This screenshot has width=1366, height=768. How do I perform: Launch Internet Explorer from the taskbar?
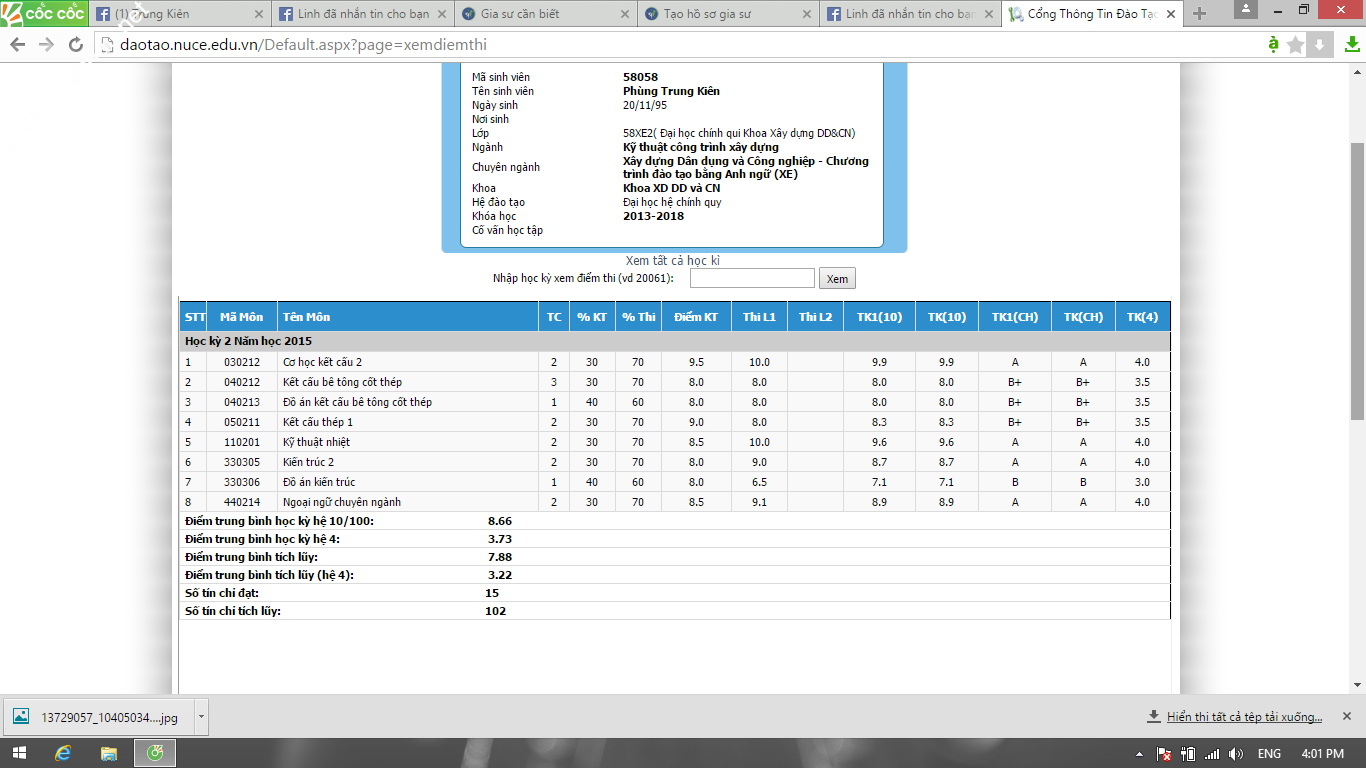tap(63, 753)
